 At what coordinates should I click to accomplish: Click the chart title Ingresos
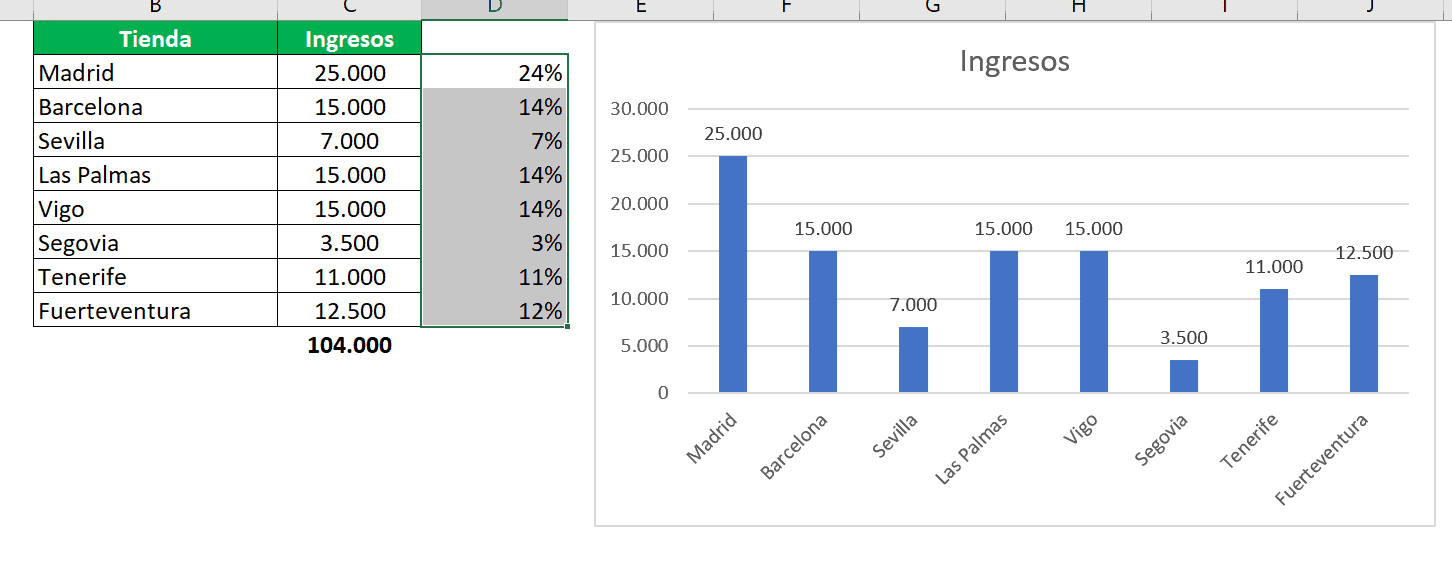coord(1014,61)
